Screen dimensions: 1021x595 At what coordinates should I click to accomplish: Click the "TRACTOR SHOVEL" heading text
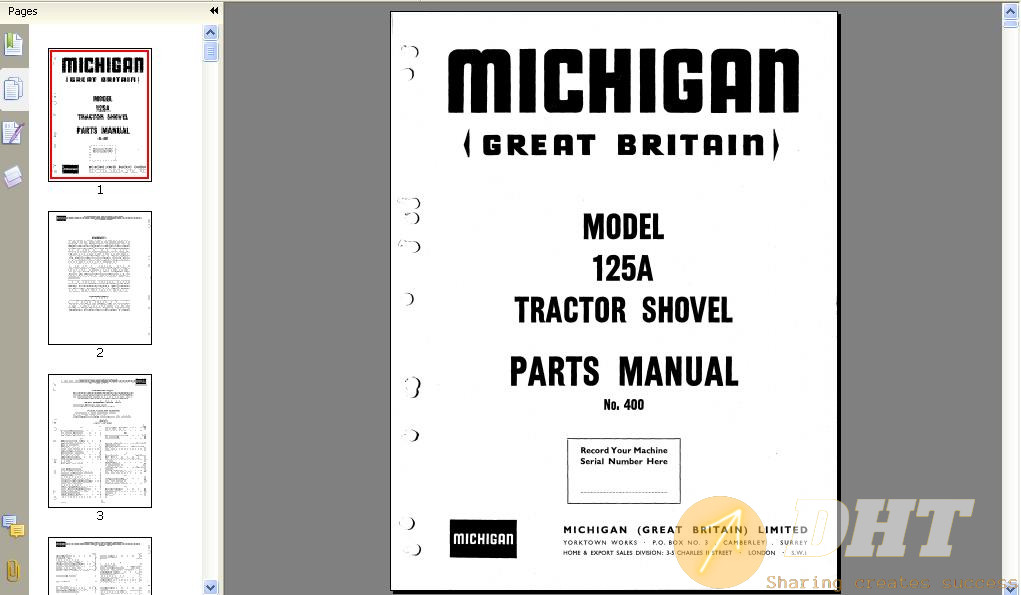coord(623,310)
